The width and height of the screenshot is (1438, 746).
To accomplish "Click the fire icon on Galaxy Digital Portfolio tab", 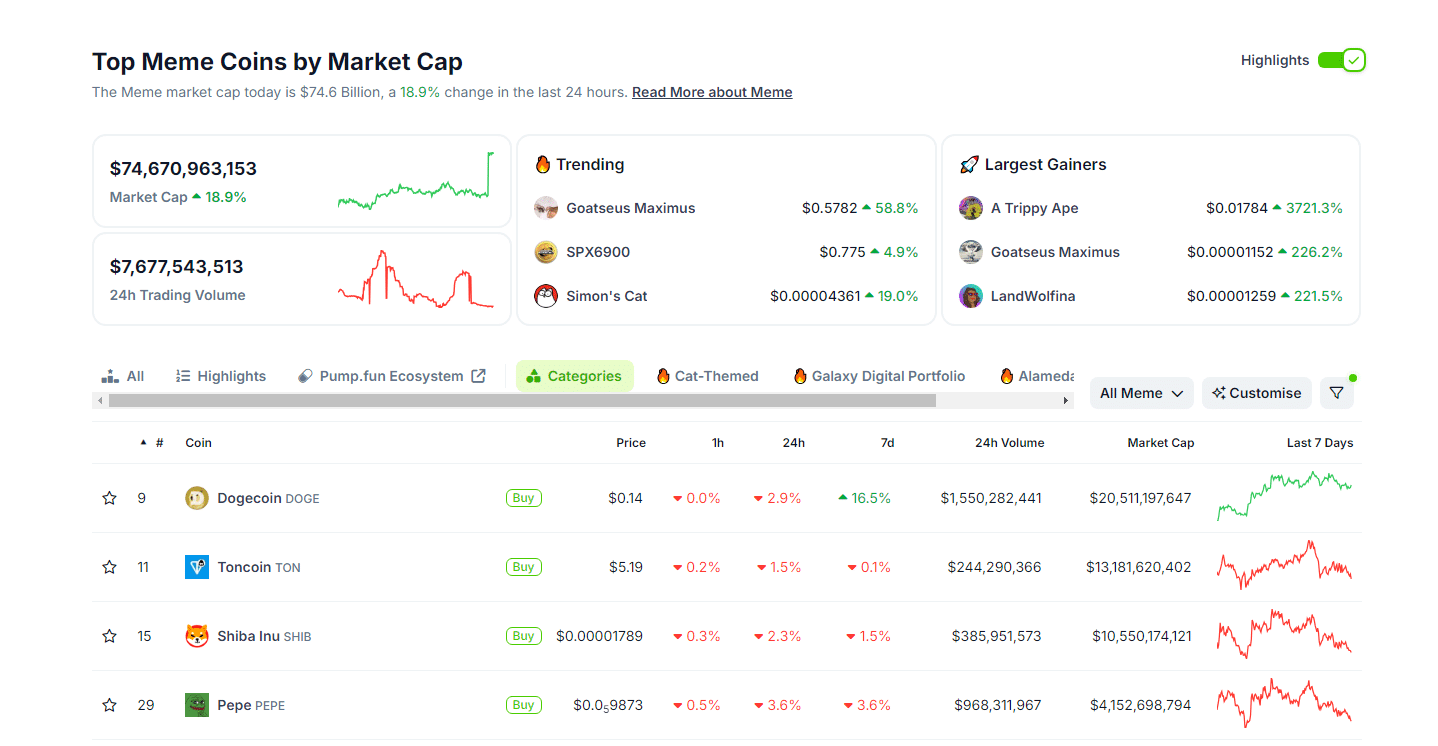I will pos(800,376).
